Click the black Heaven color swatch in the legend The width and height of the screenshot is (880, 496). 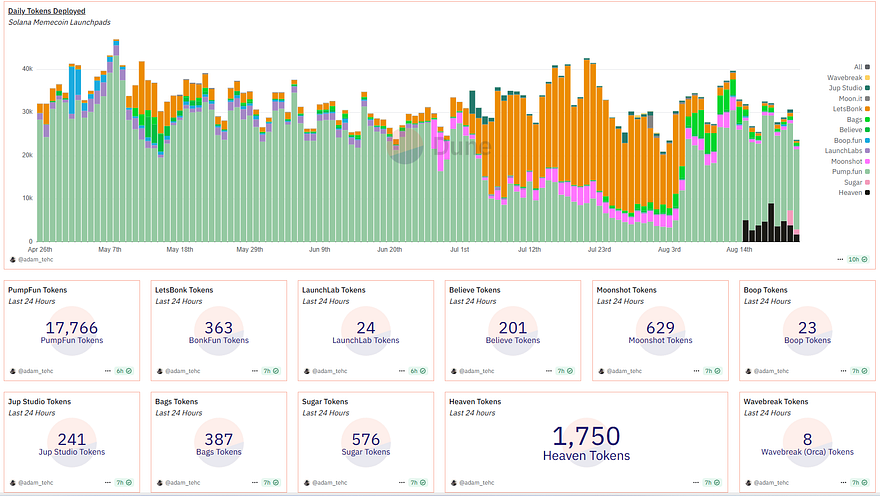point(868,192)
